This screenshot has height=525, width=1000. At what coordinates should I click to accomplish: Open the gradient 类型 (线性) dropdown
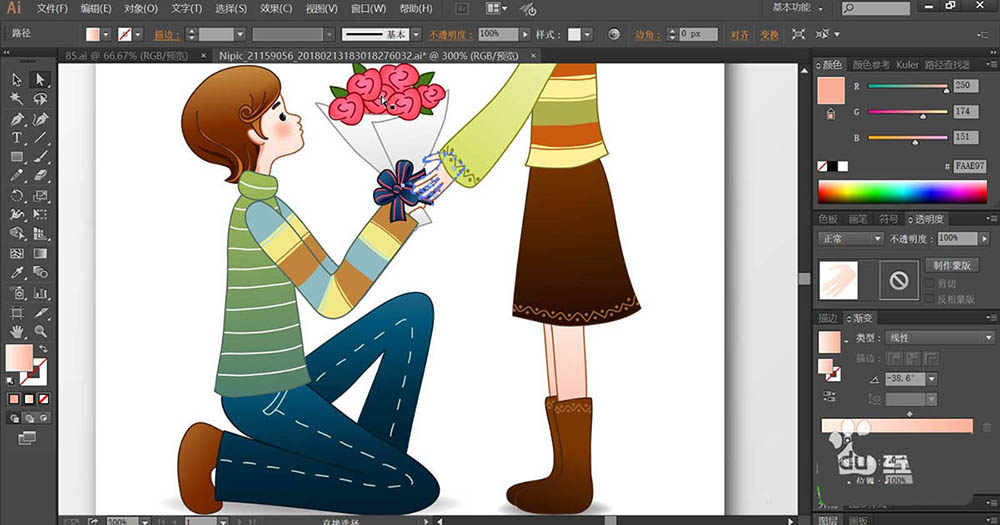pos(938,338)
